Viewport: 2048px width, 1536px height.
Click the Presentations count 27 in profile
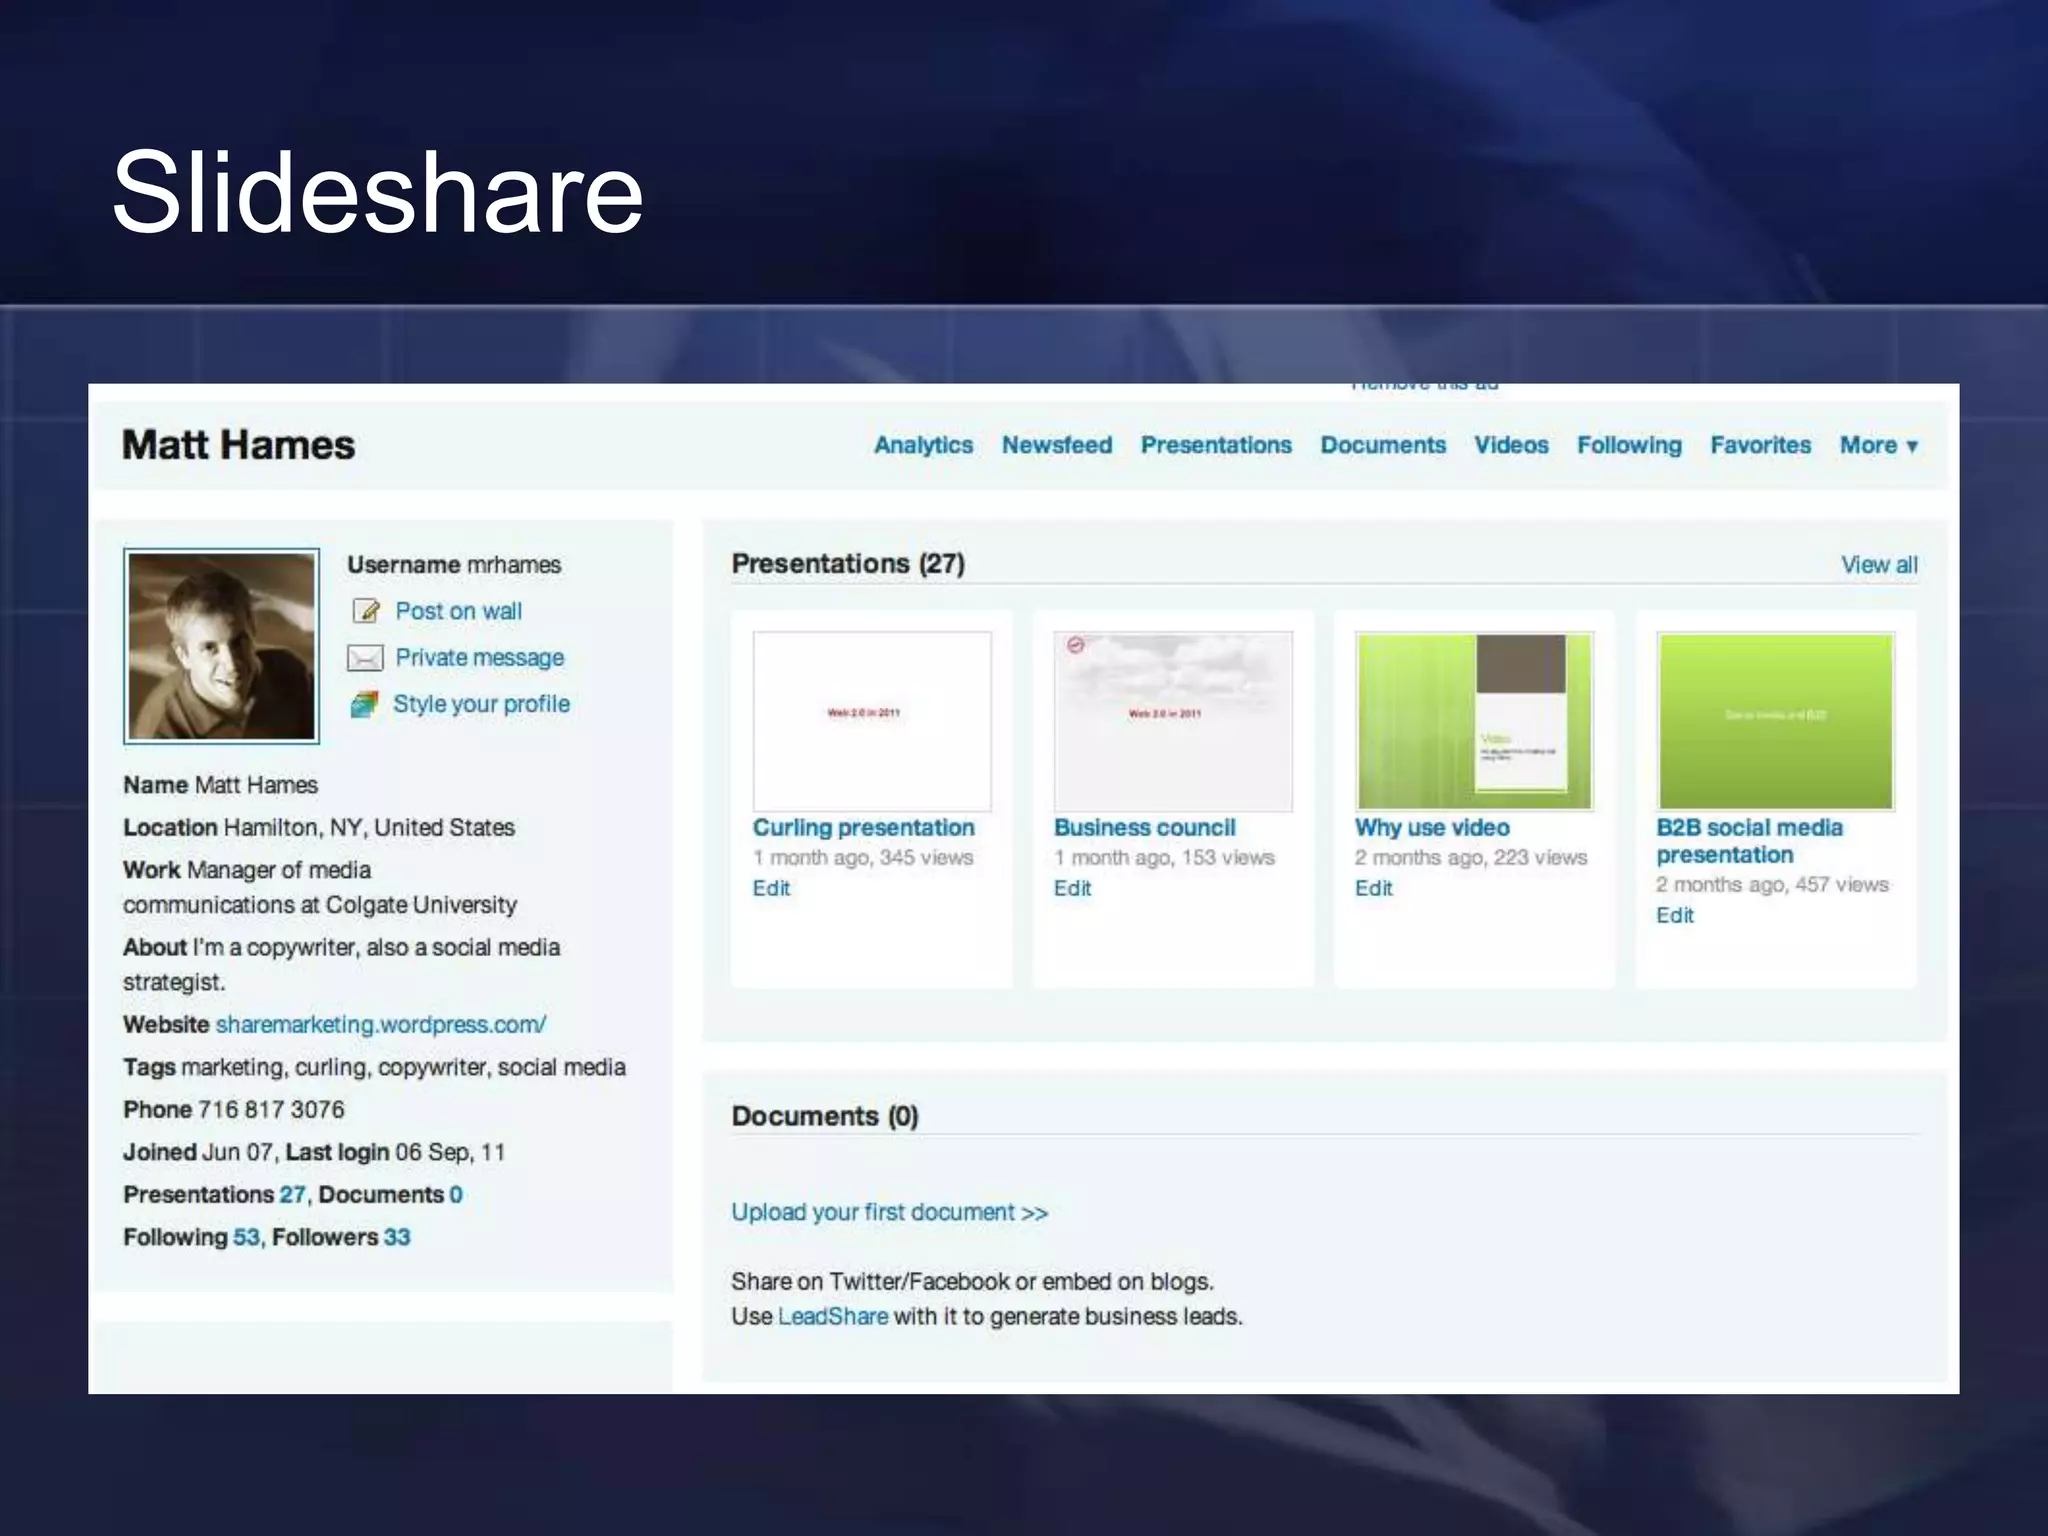[x=292, y=1195]
